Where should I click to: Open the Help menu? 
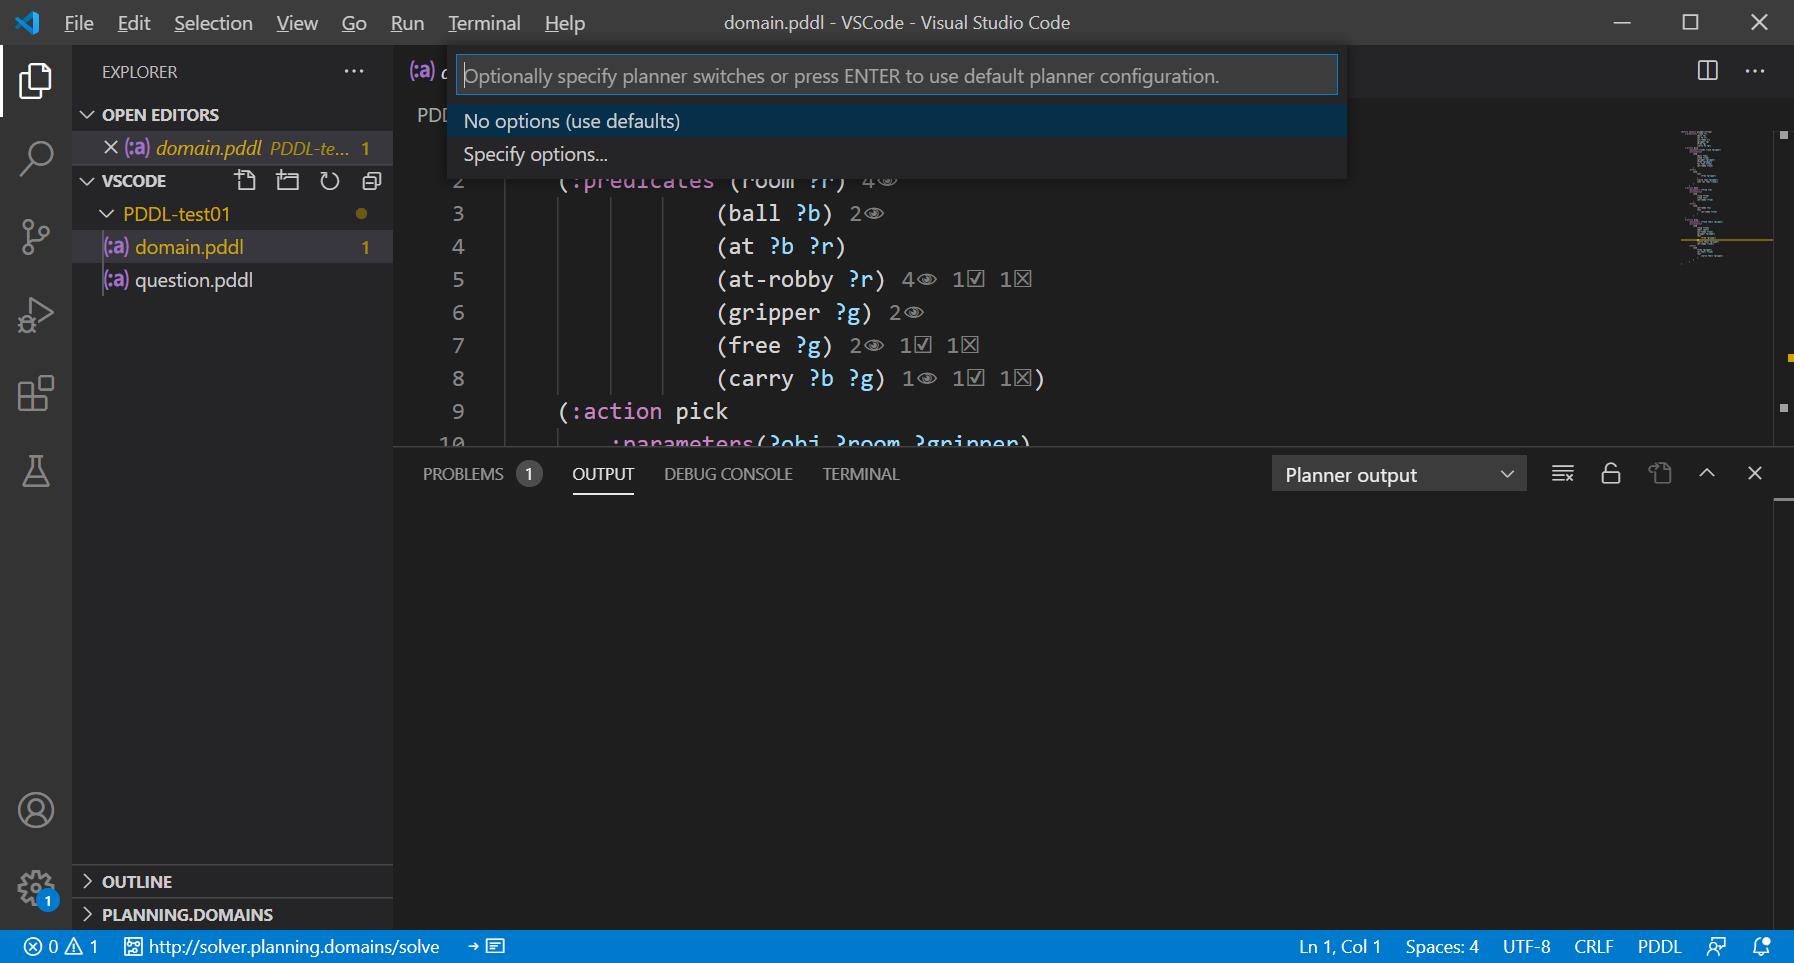click(x=565, y=23)
